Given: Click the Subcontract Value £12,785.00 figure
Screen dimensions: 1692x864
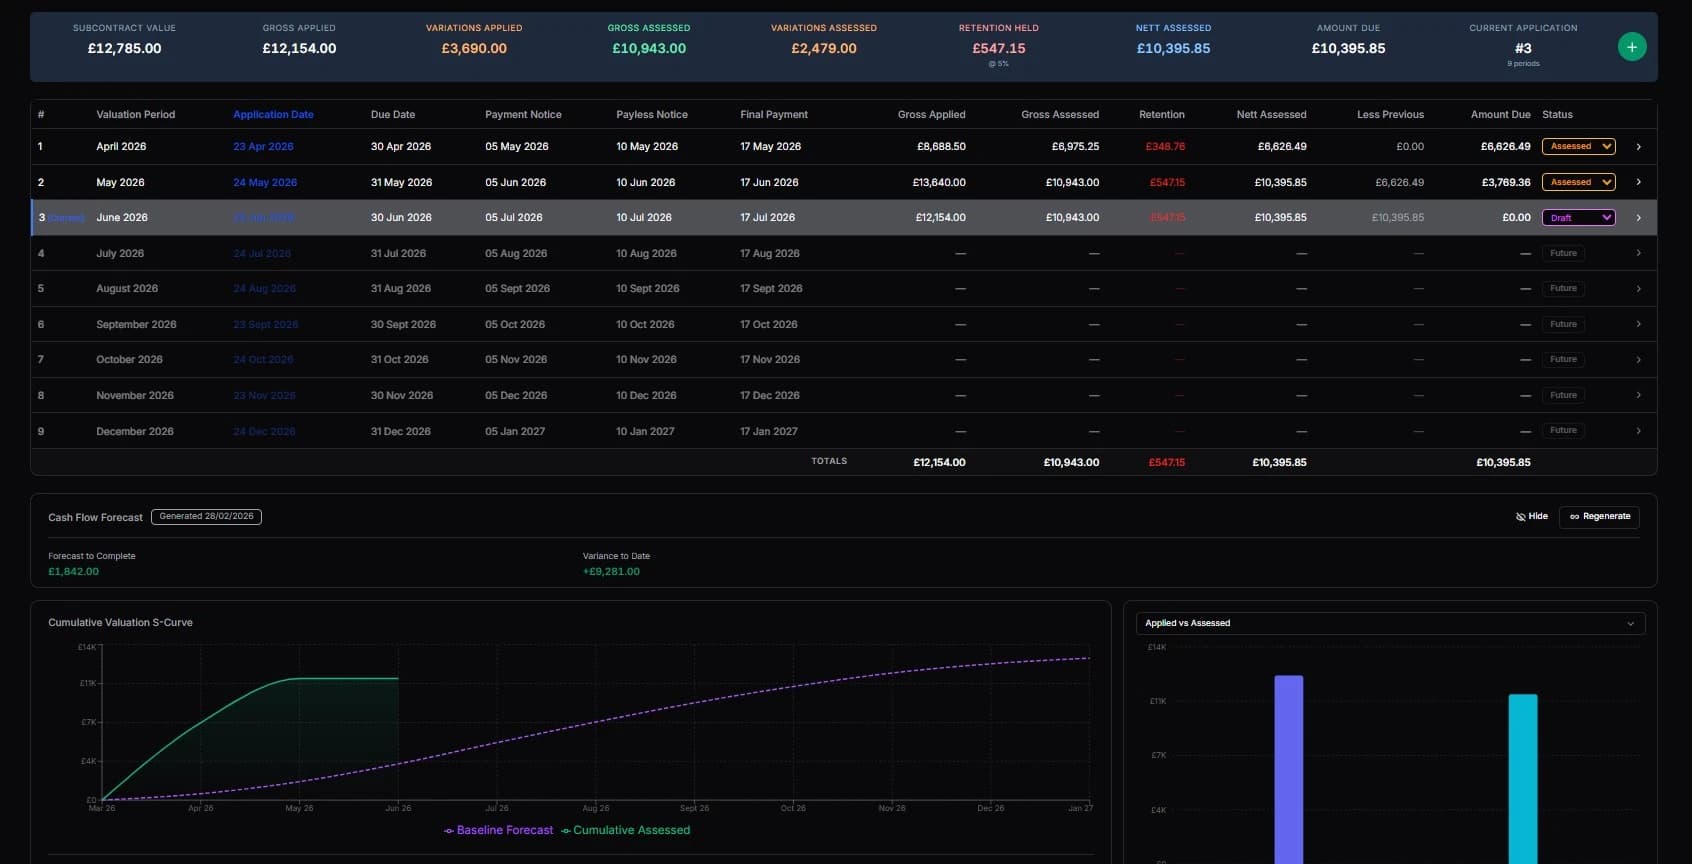Looking at the screenshot, I should point(124,48).
